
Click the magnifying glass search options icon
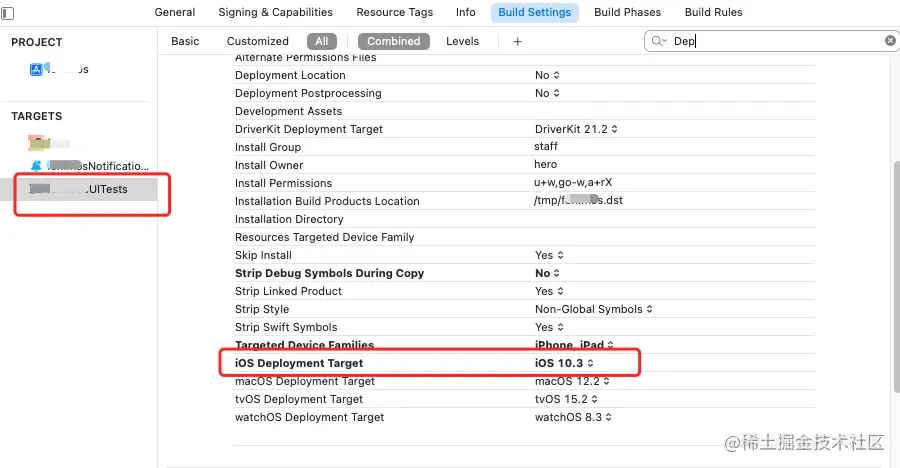[659, 41]
